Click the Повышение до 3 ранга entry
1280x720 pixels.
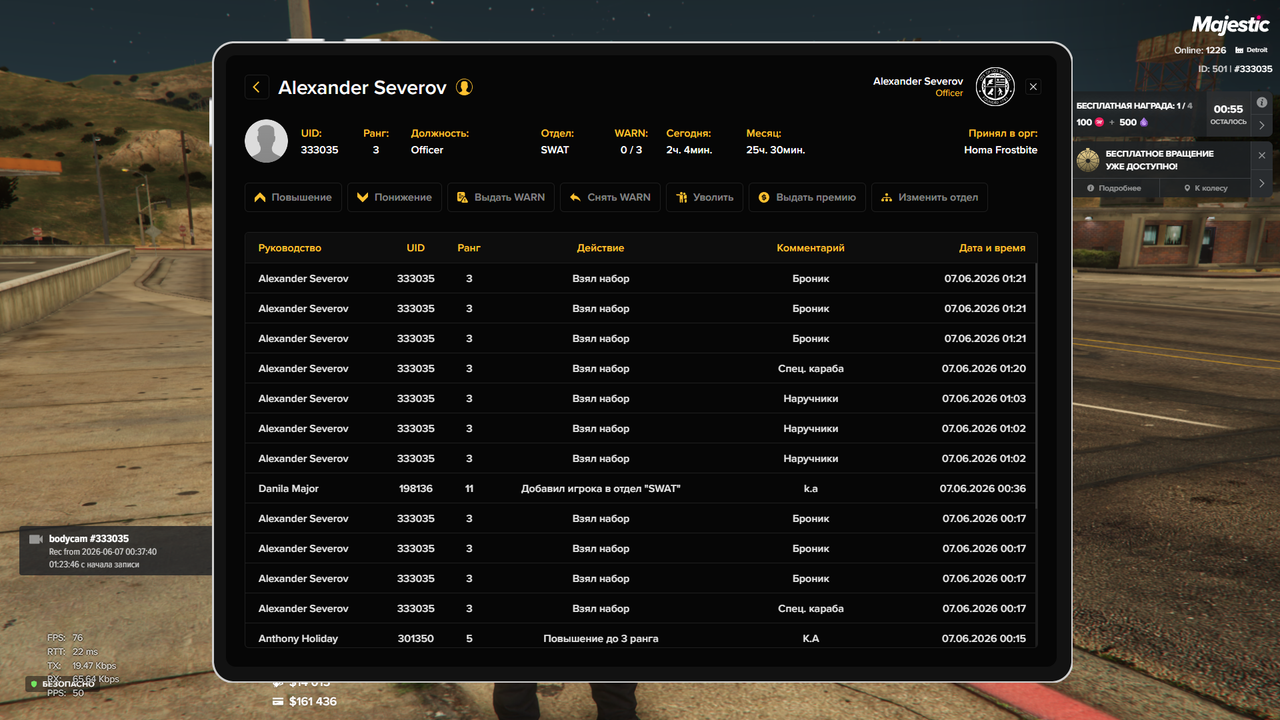point(601,639)
